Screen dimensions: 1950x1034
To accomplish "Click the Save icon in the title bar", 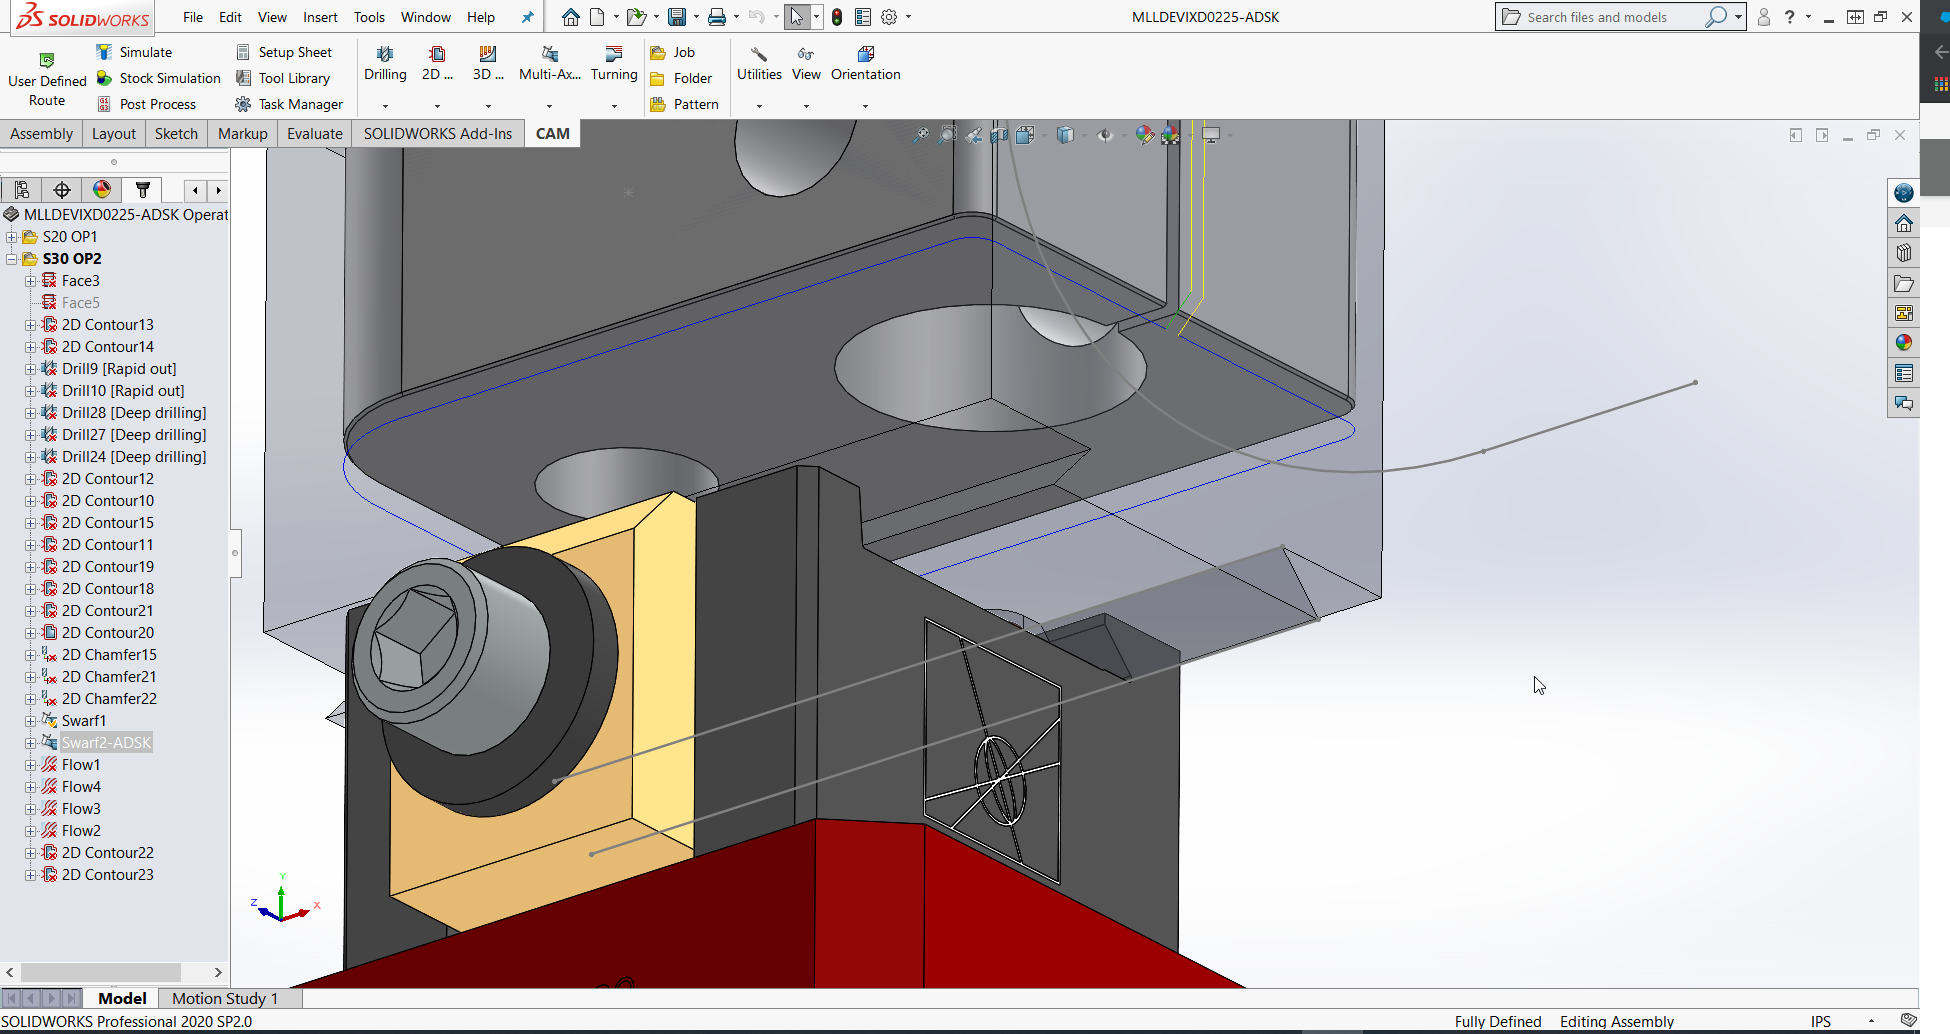I will pyautogui.click(x=677, y=17).
